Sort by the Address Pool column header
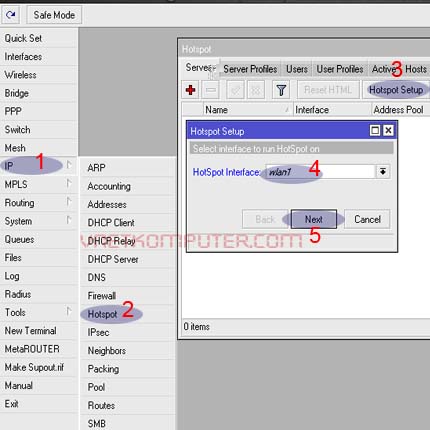The height and width of the screenshot is (430, 430). click(401, 110)
